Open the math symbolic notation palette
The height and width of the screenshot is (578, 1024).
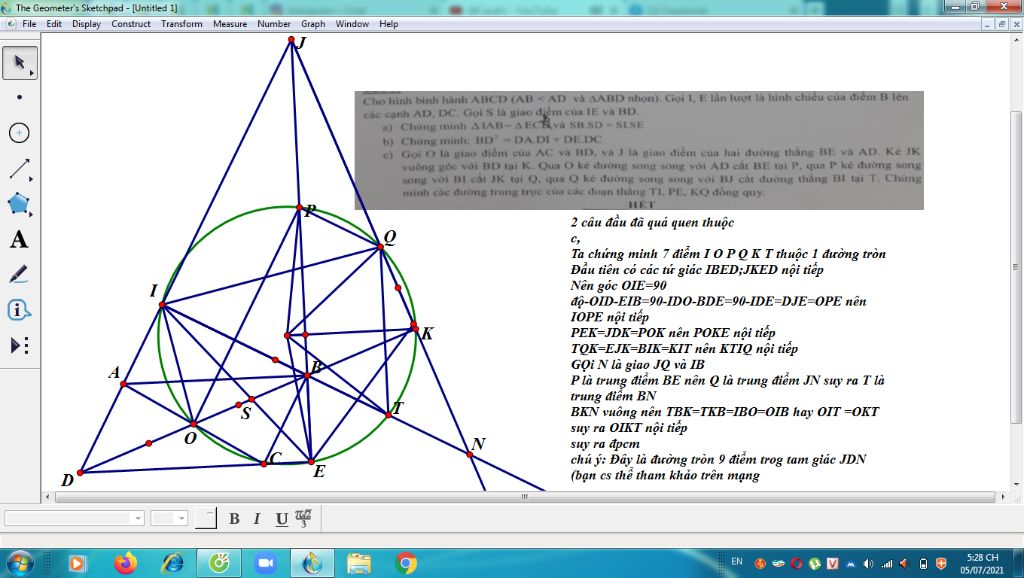tap(303, 518)
